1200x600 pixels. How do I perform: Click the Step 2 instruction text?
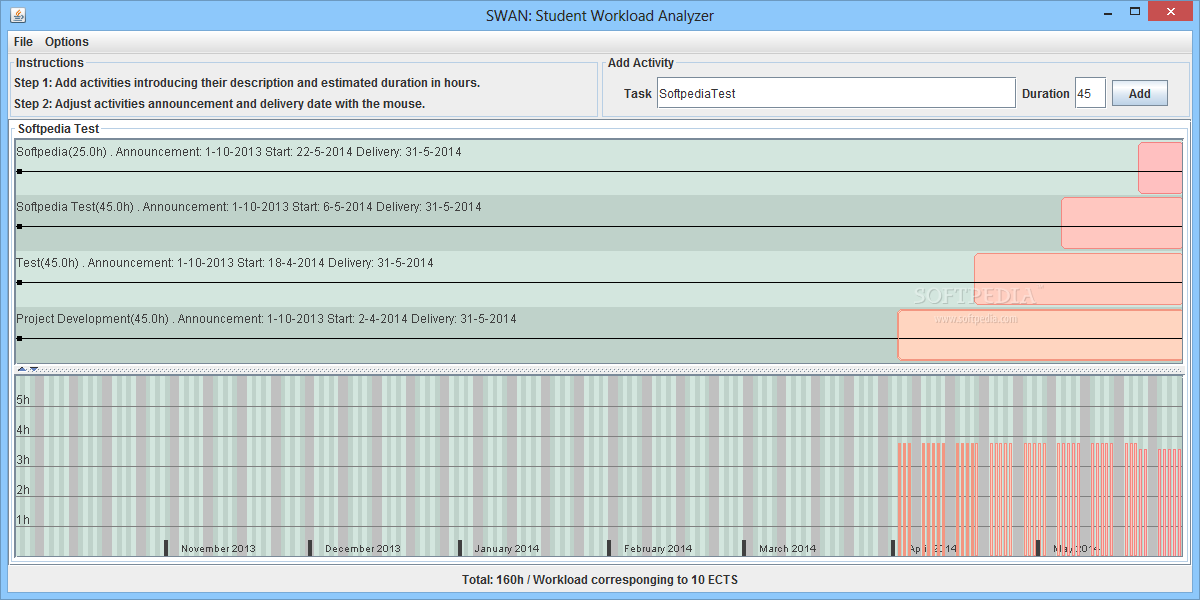tap(219, 104)
